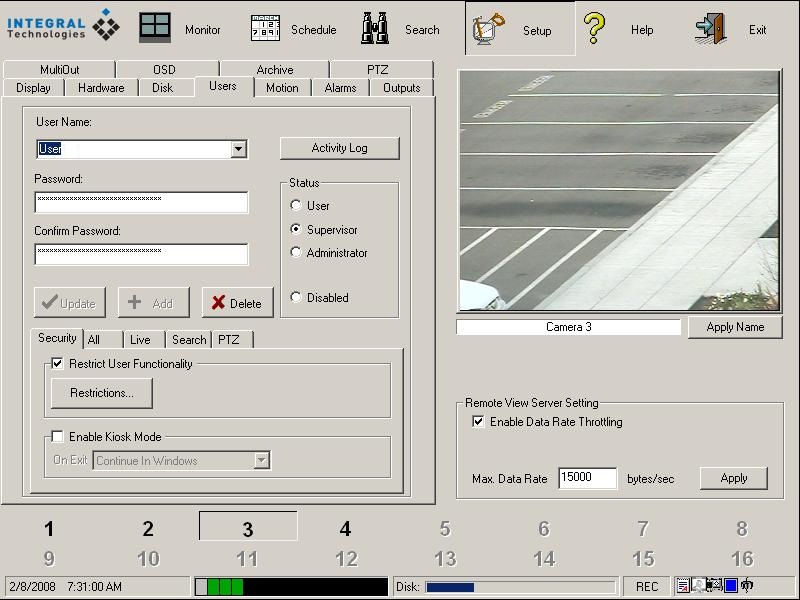Enable Kiosk Mode
The width and height of the screenshot is (800, 600).
point(57,436)
